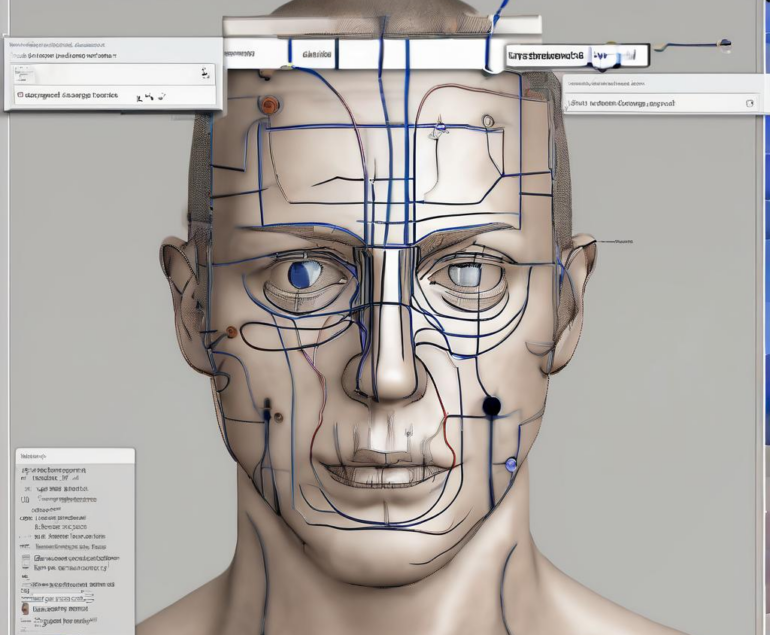Select the orange marker on left cheek

coord(232,331)
